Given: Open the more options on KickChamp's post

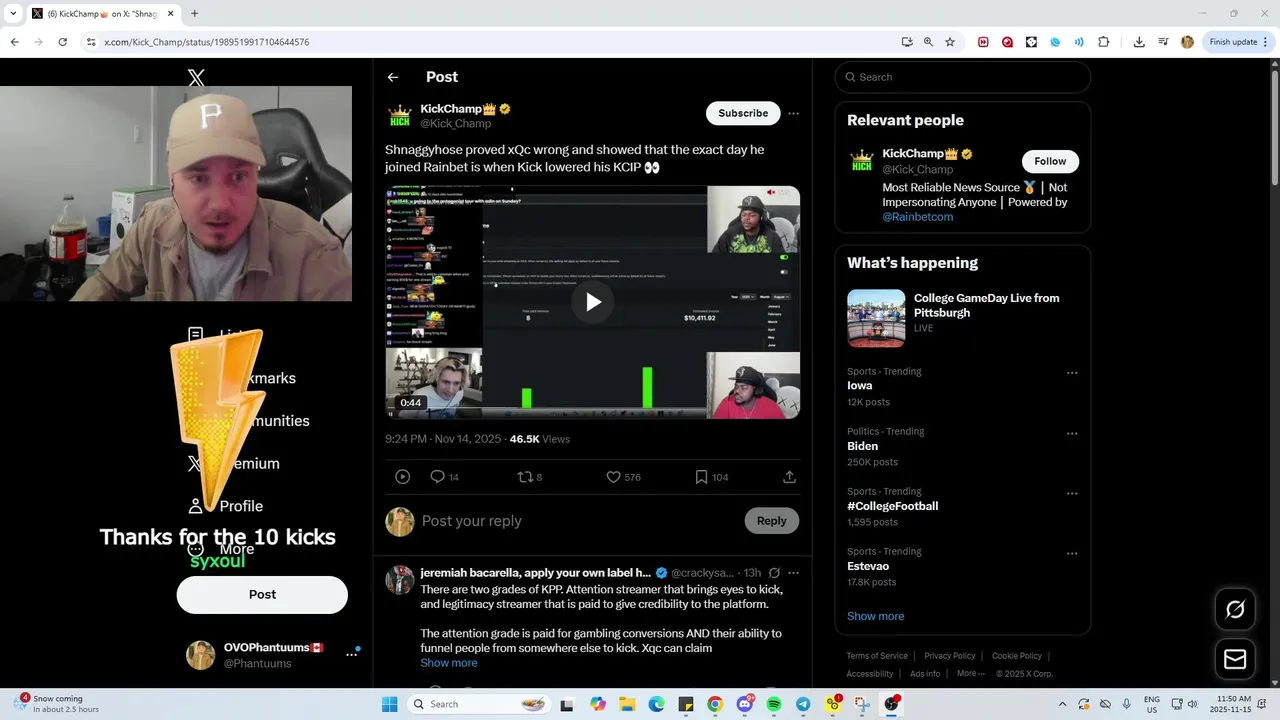Looking at the screenshot, I should [793, 113].
